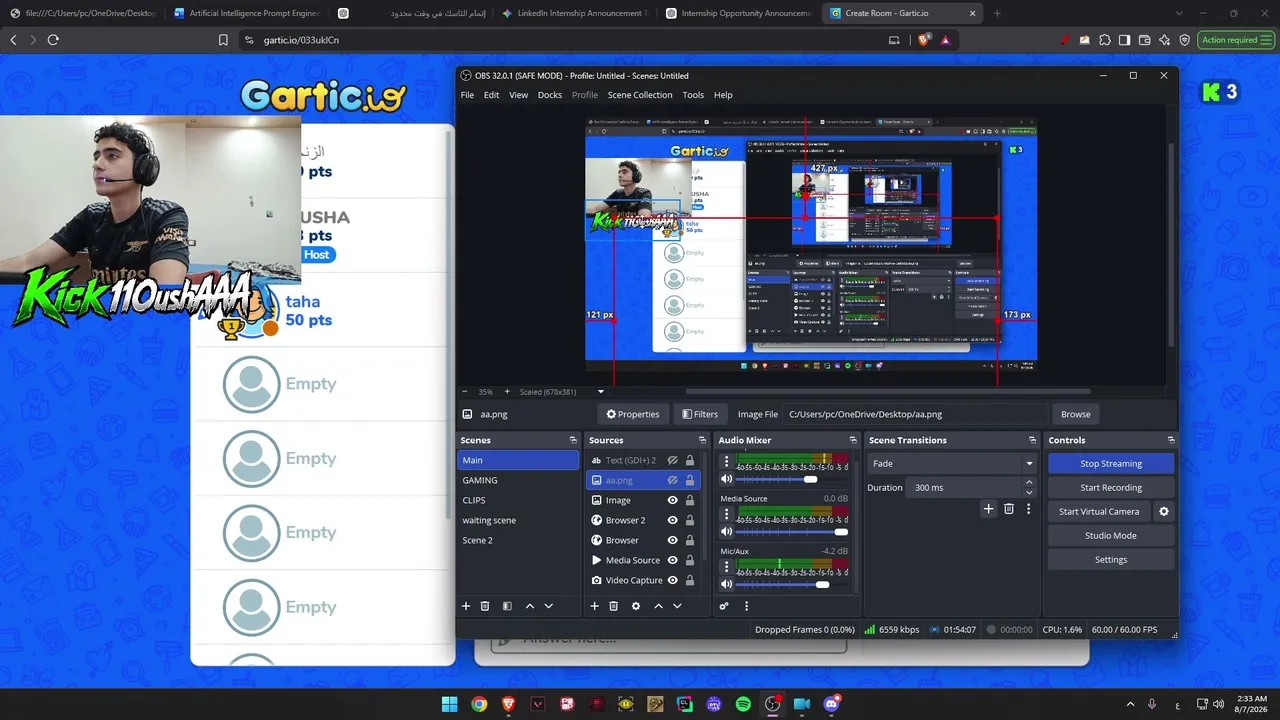Image resolution: width=1280 pixels, height=720 pixels.
Task: Open the OBS Edit menu
Action: [491, 95]
